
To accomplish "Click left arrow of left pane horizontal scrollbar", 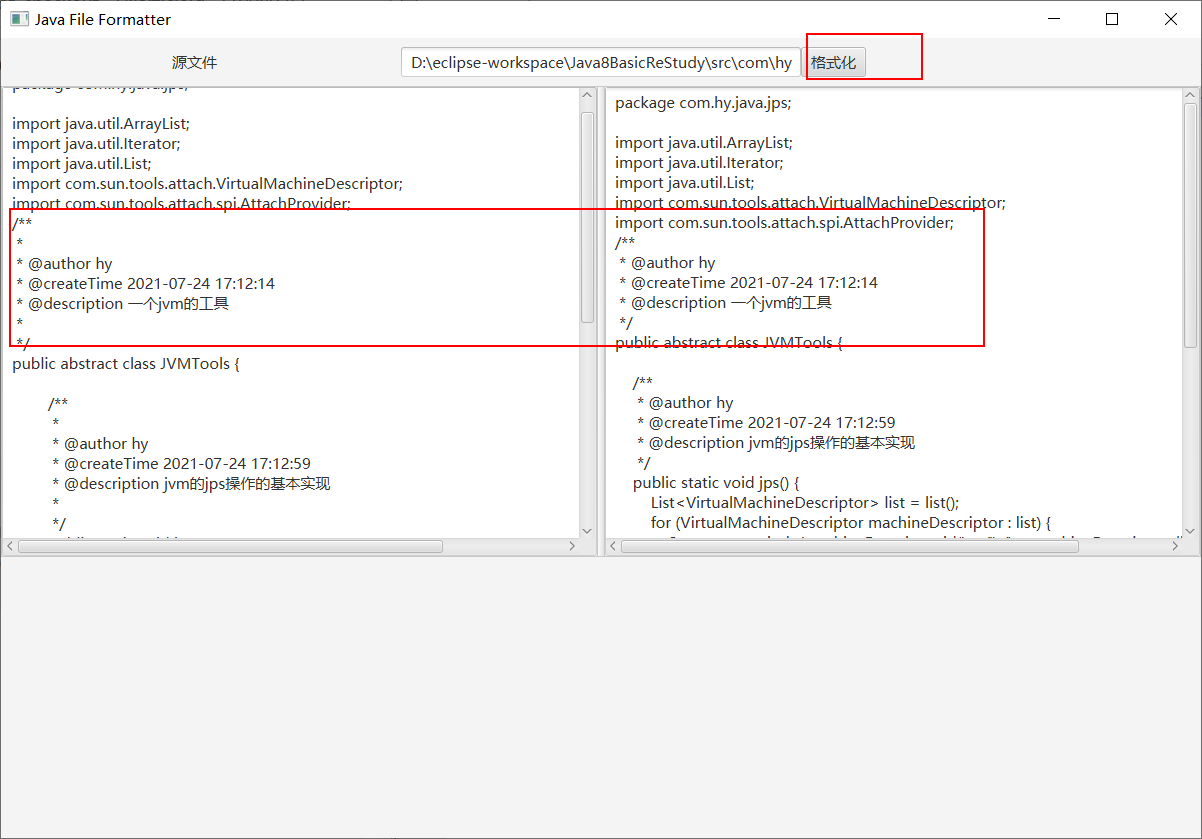I will click(x=10, y=546).
